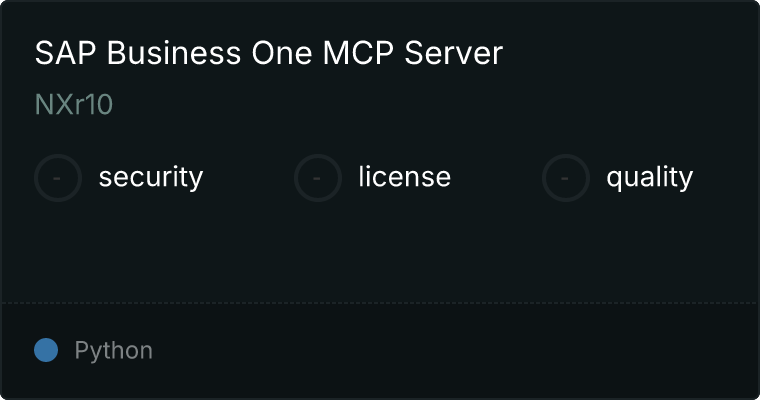The width and height of the screenshot is (760, 400).
Task: Click the dash inside the license circle
Action: (317, 178)
